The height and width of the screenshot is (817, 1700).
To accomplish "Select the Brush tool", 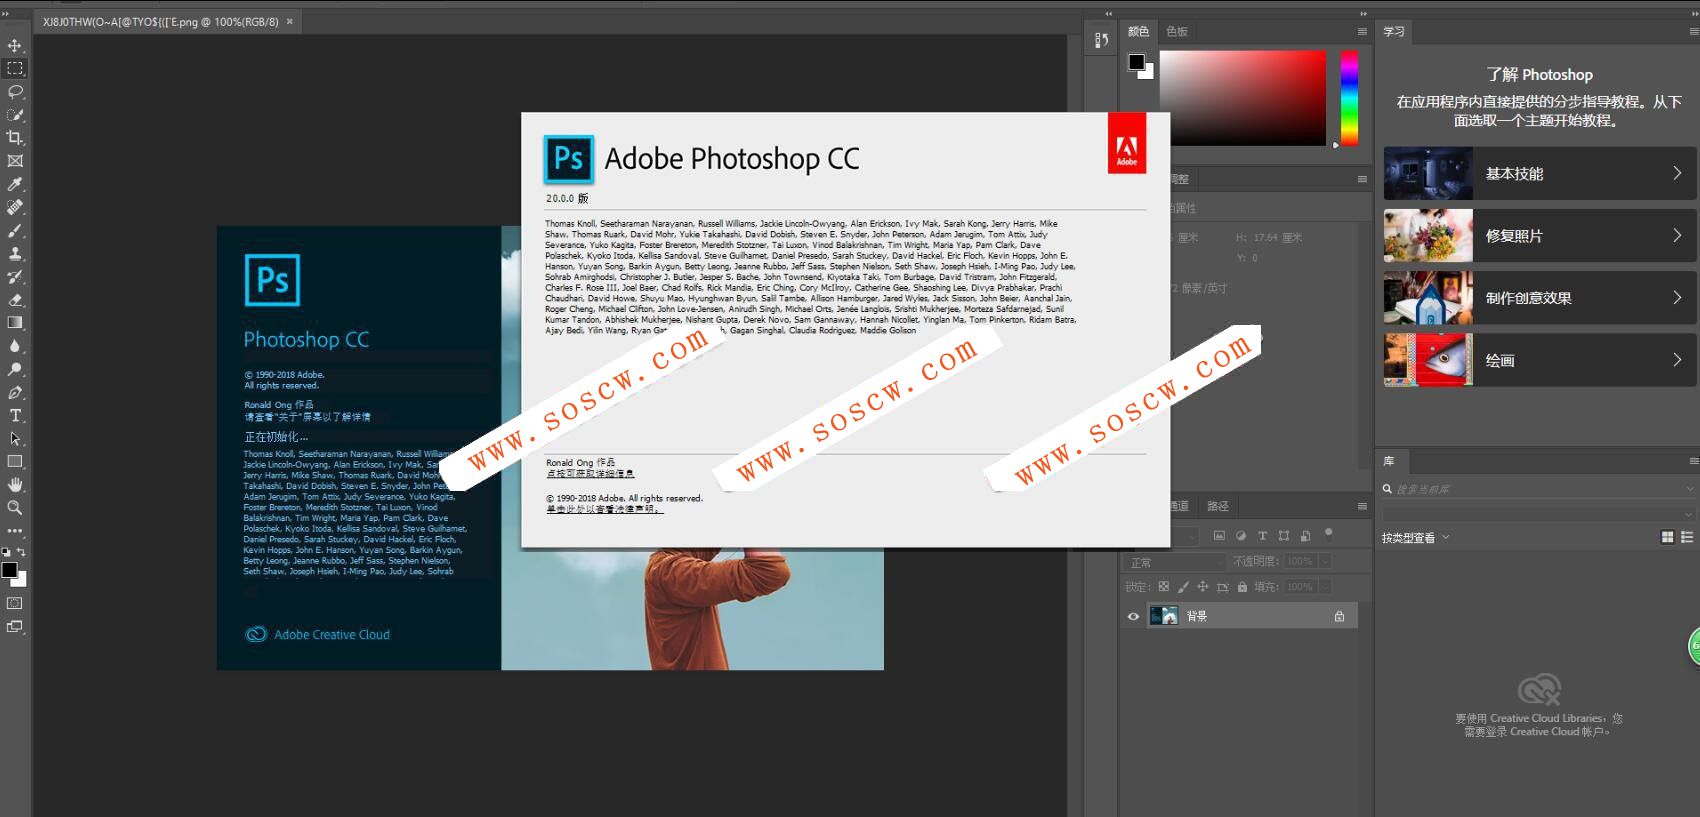I will 15,230.
